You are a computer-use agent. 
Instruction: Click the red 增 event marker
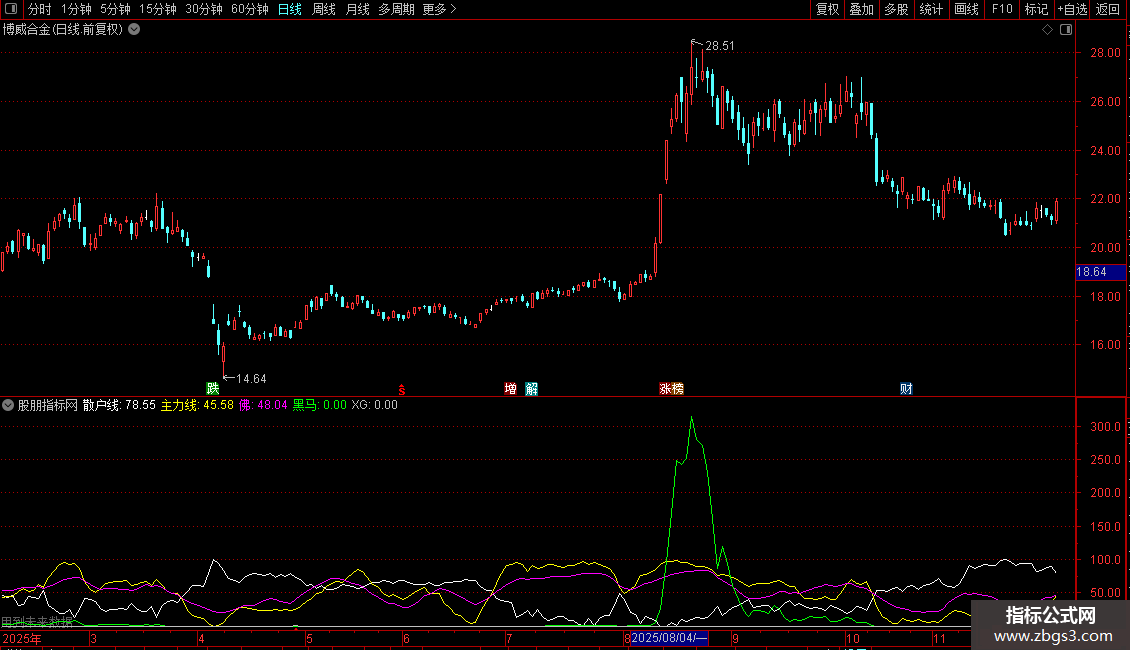[510, 388]
